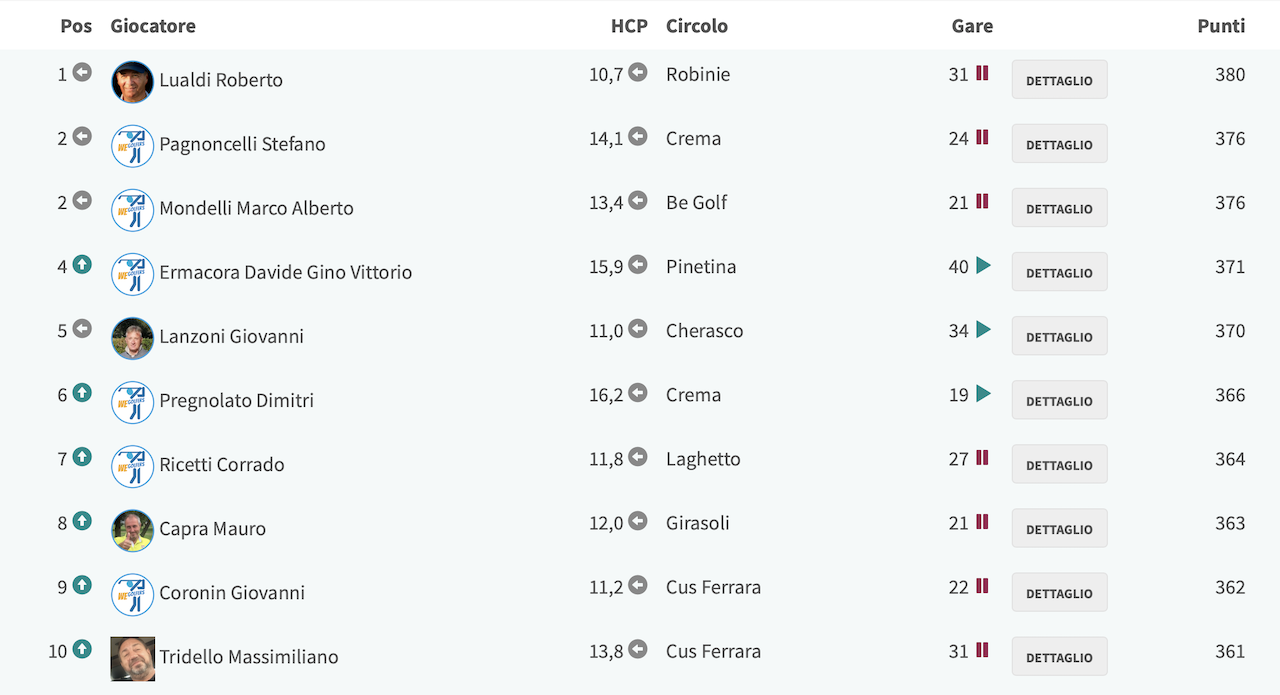Screen dimensions: 1280x695
Task: Sort the table by the Punti column header
Action: (1221, 26)
